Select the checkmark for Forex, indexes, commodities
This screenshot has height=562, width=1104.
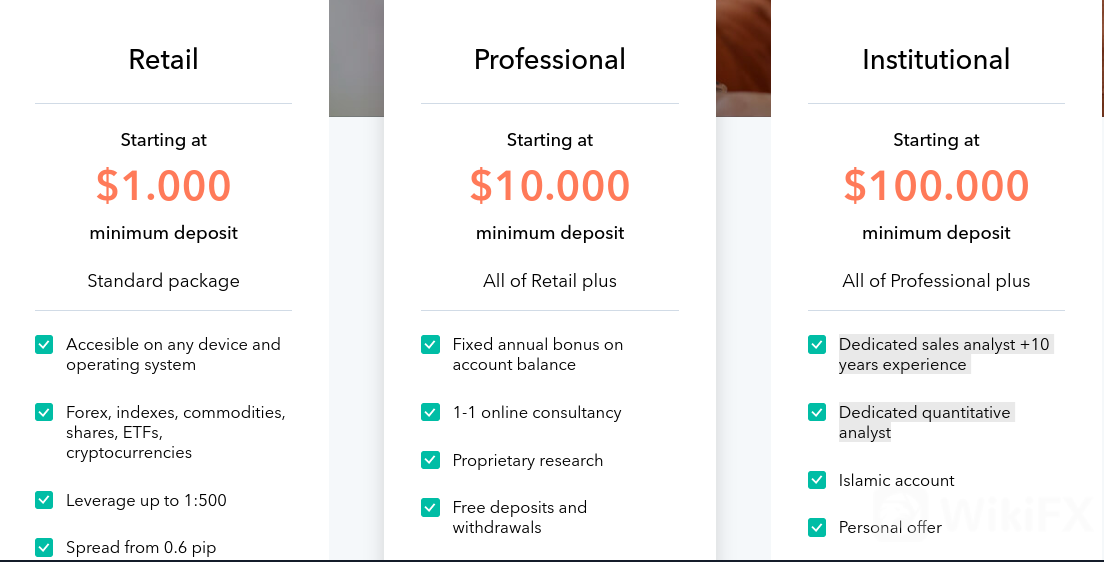[44, 412]
